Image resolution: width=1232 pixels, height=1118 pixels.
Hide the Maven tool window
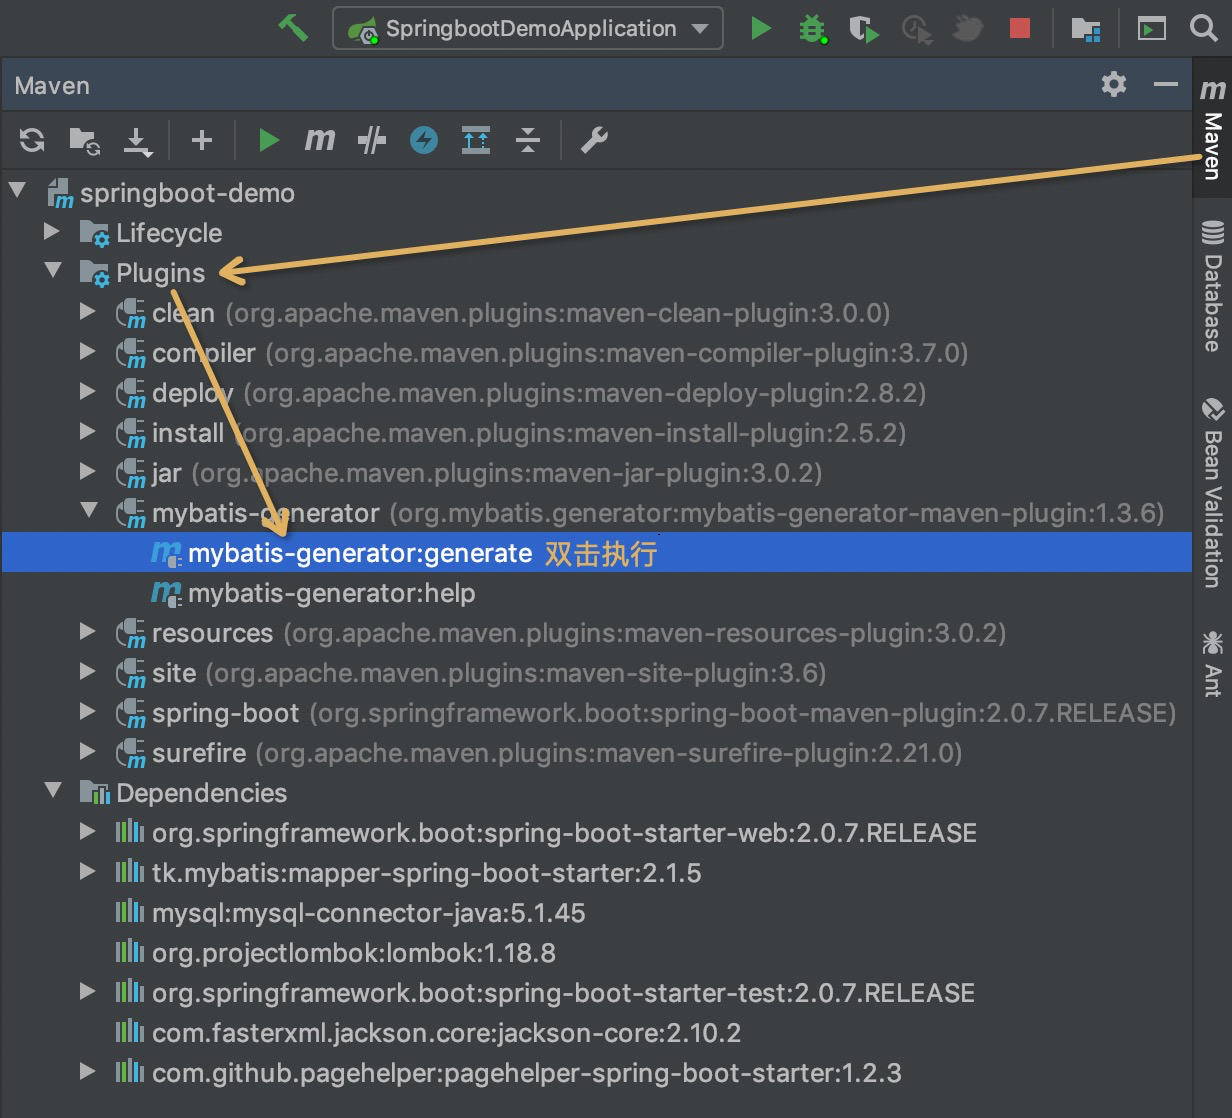(1166, 85)
